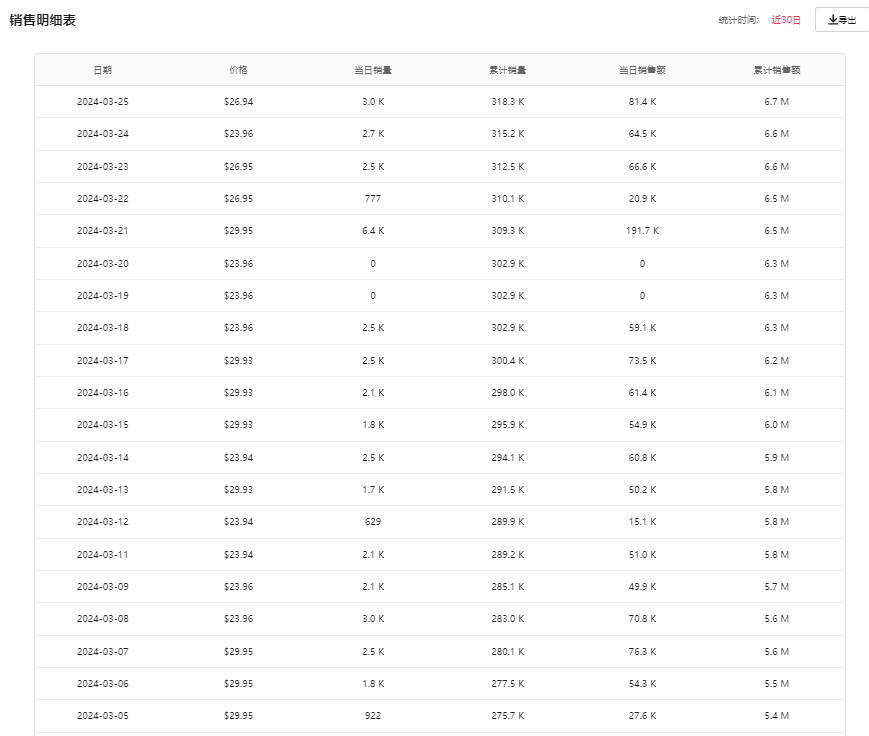Viewport: 869px width, 736px height.
Task: Click the 当日销售额 column header
Action: [x=642, y=70]
